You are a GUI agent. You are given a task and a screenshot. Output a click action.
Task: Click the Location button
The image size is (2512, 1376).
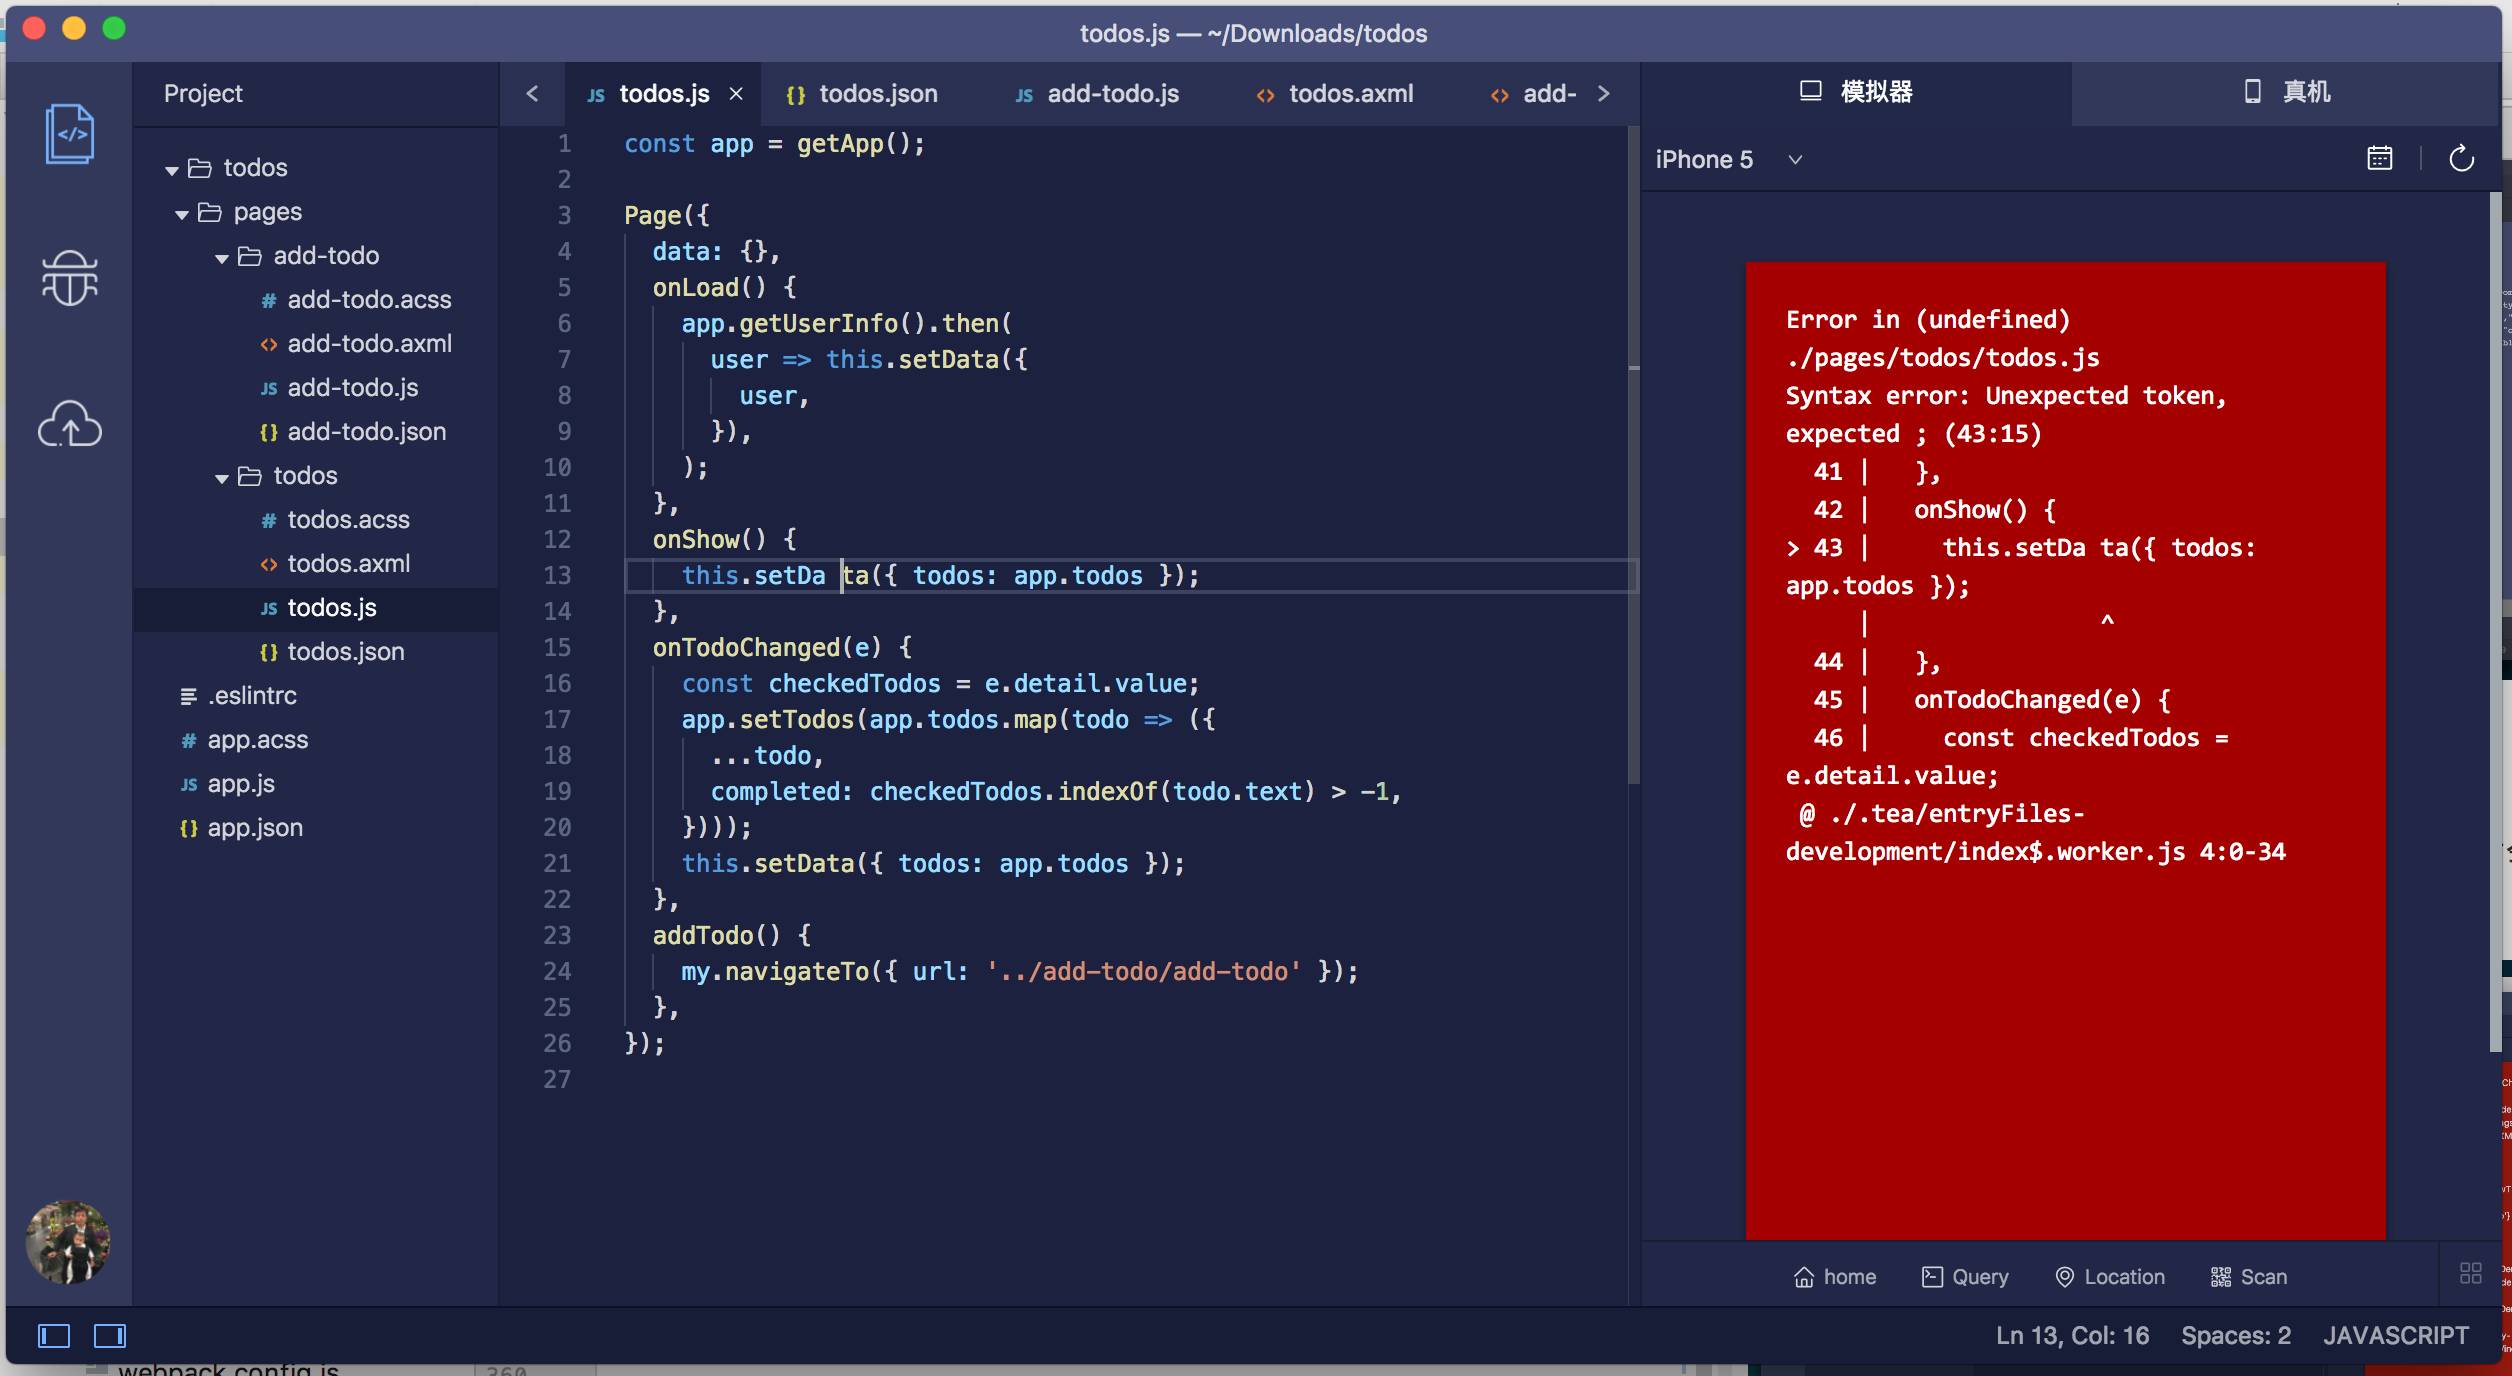(2110, 1277)
